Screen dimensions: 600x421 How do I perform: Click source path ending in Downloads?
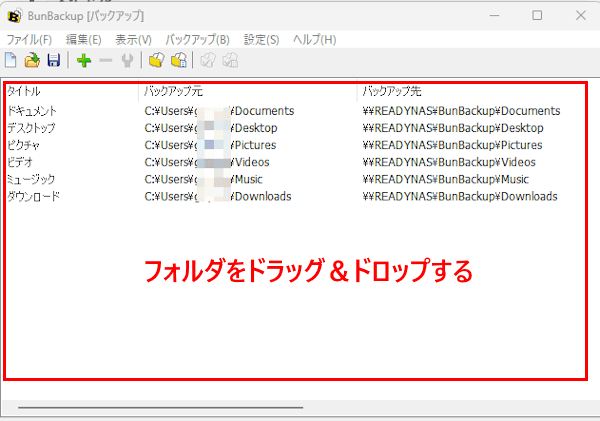pyautogui.click(x=218, y=196)
